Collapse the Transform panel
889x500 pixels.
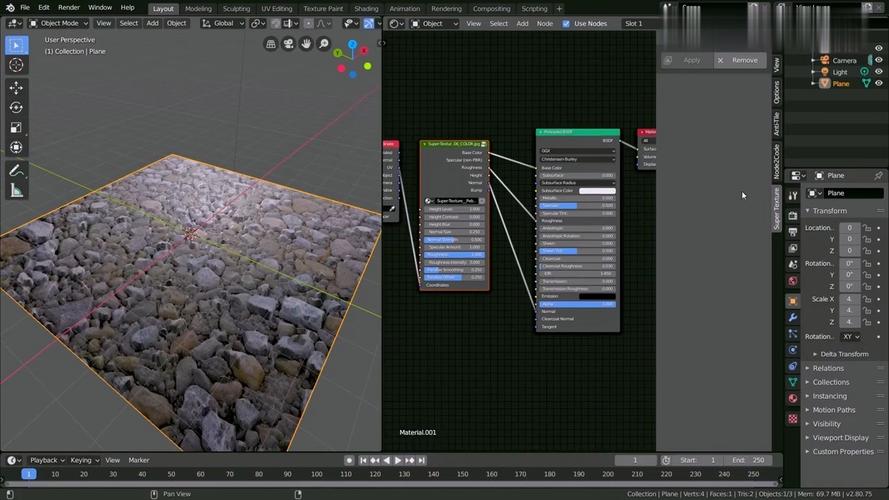pos(829,211)
